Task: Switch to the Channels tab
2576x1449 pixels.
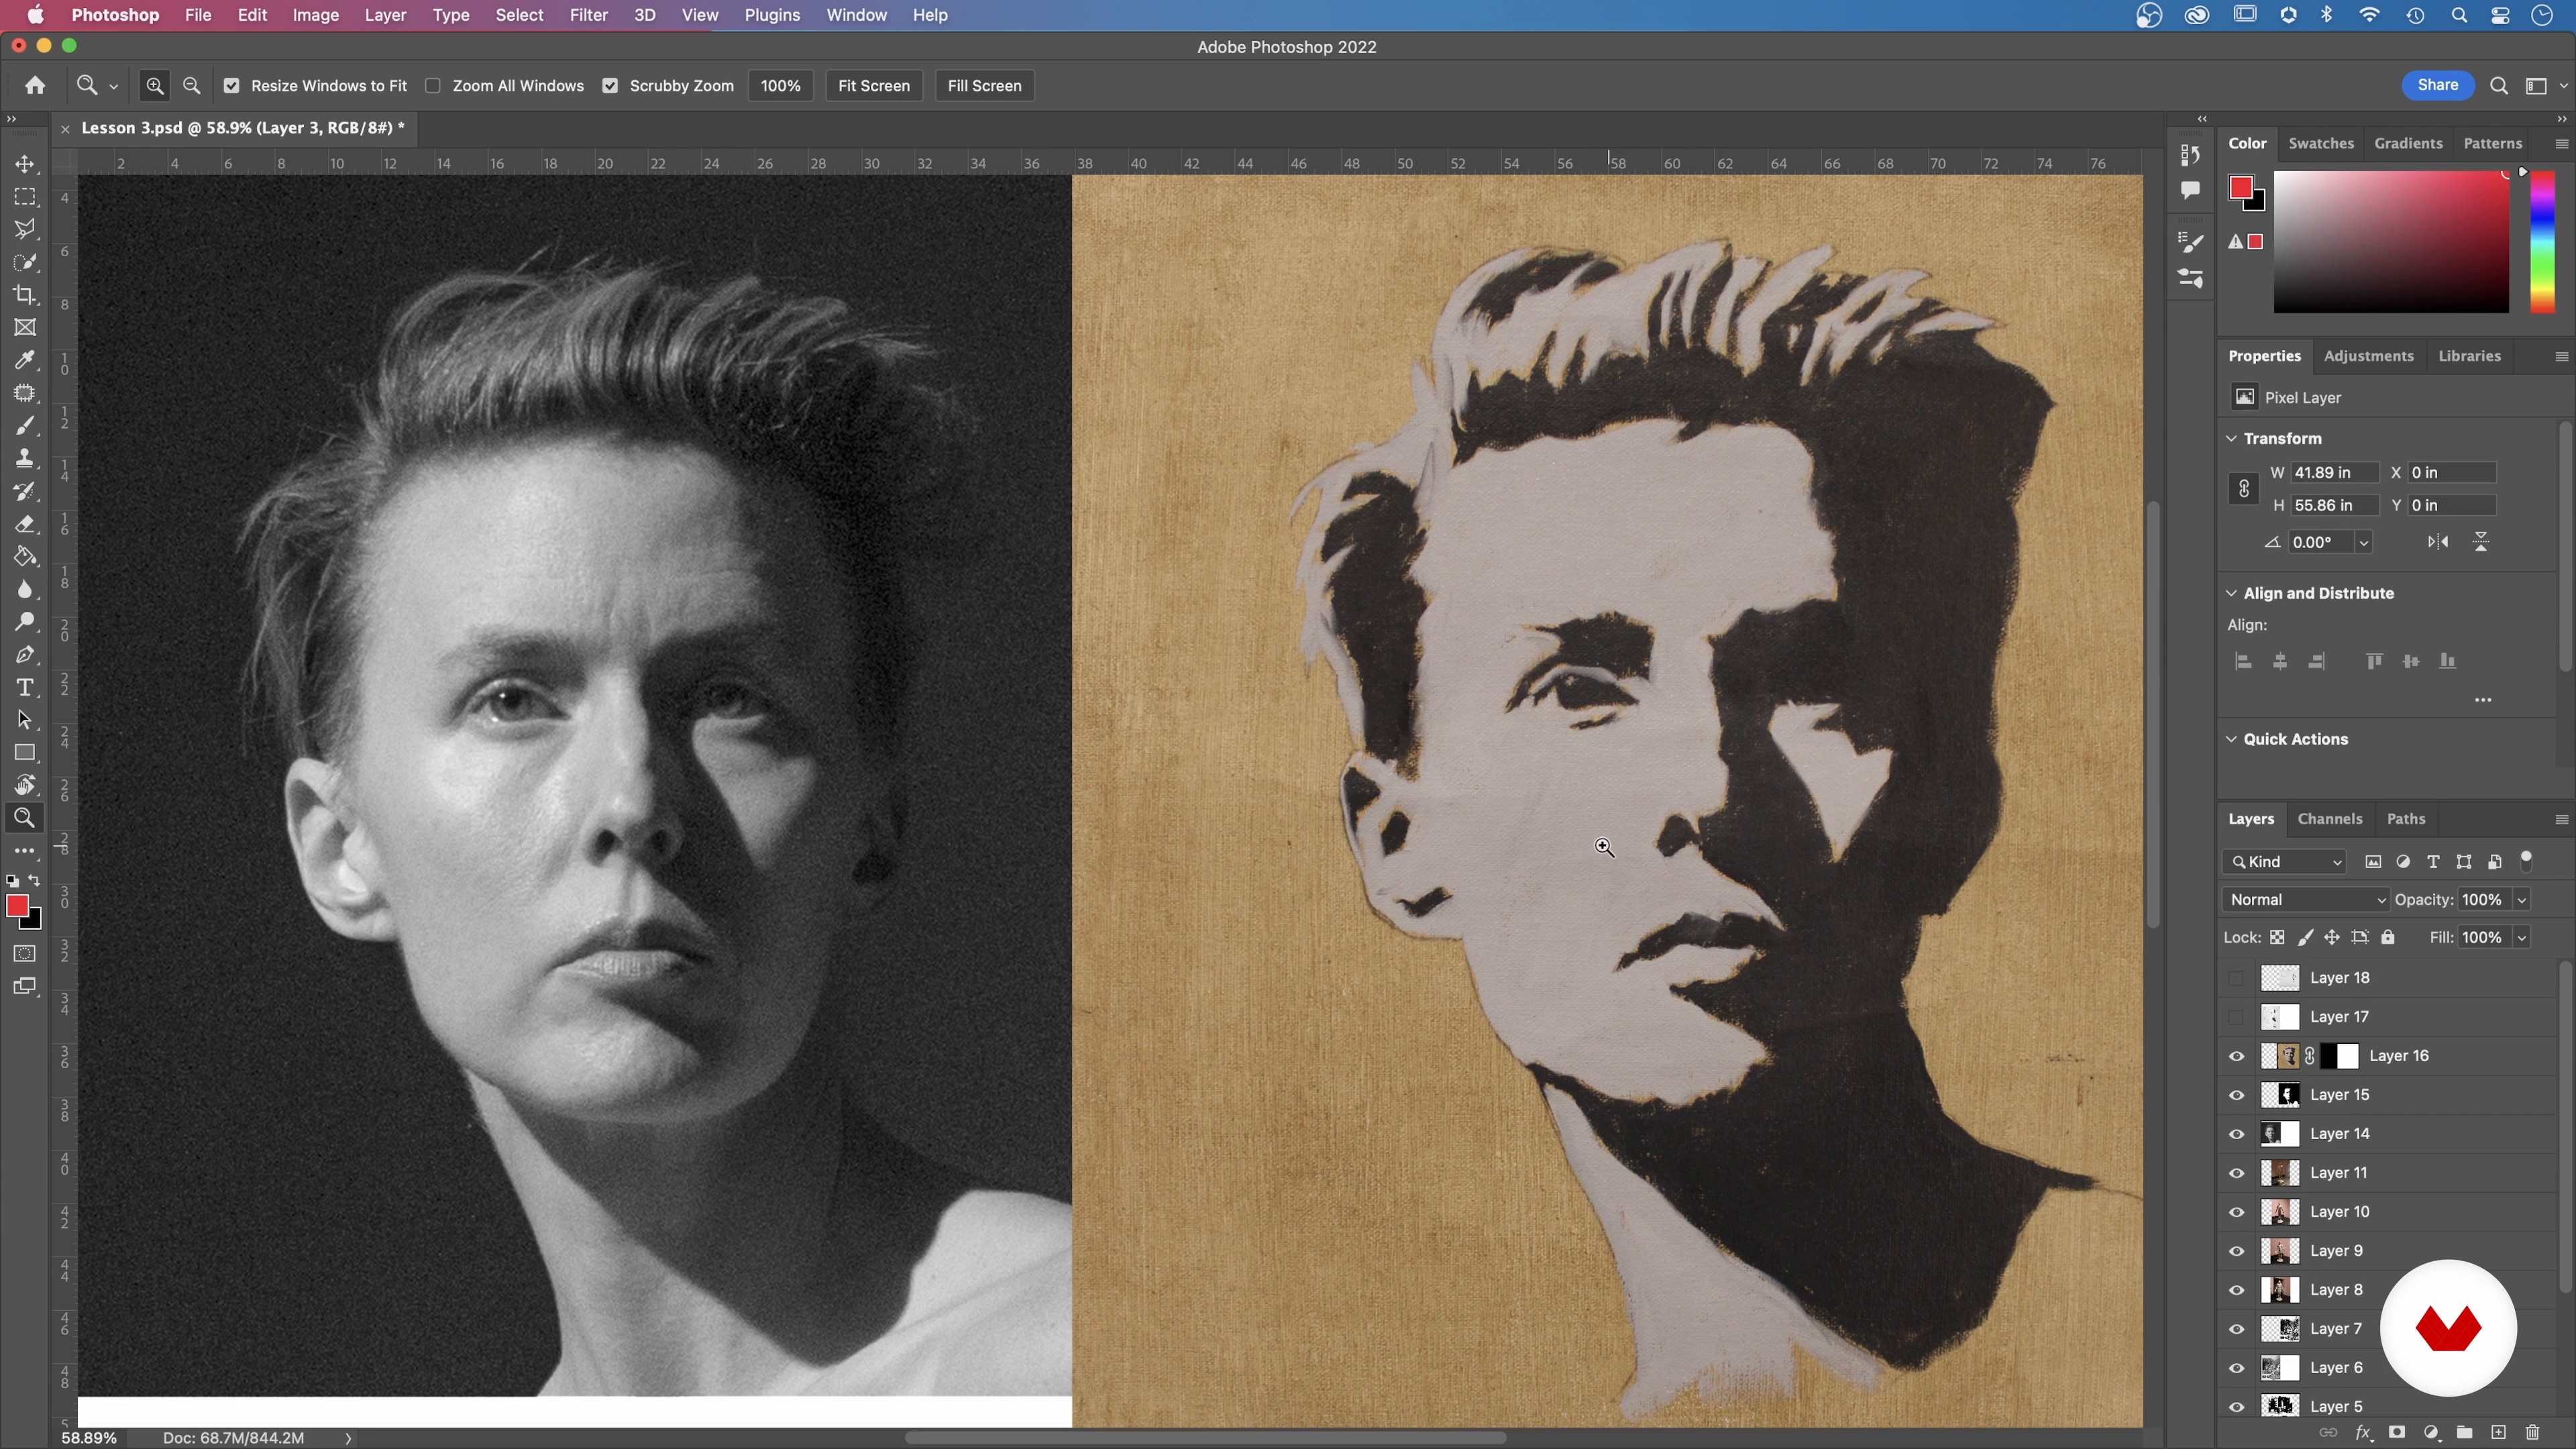Action: tap(2329, 819)
